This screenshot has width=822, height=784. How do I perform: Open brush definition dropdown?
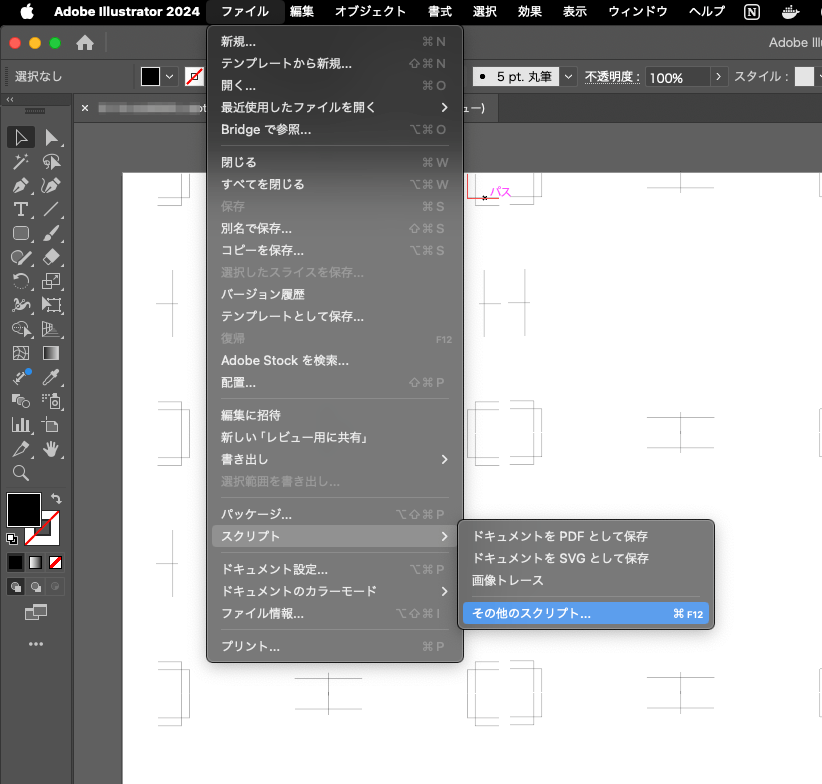tap(569, 77)
